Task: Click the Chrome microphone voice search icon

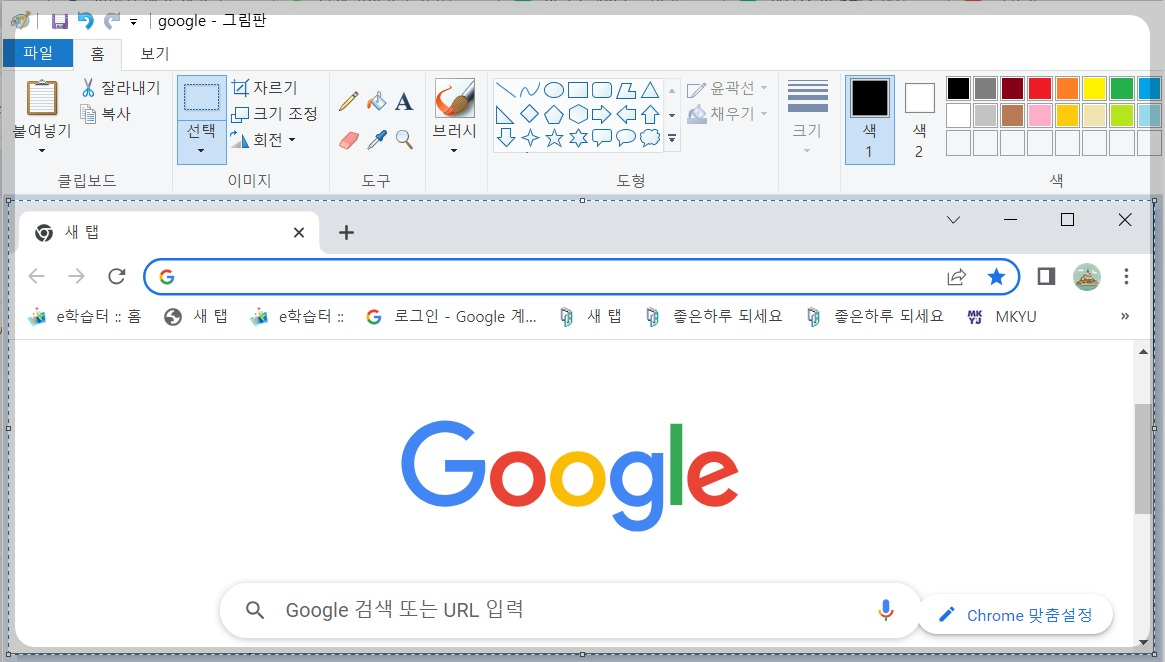Action: pyautogui.click(x=885, y=610)
